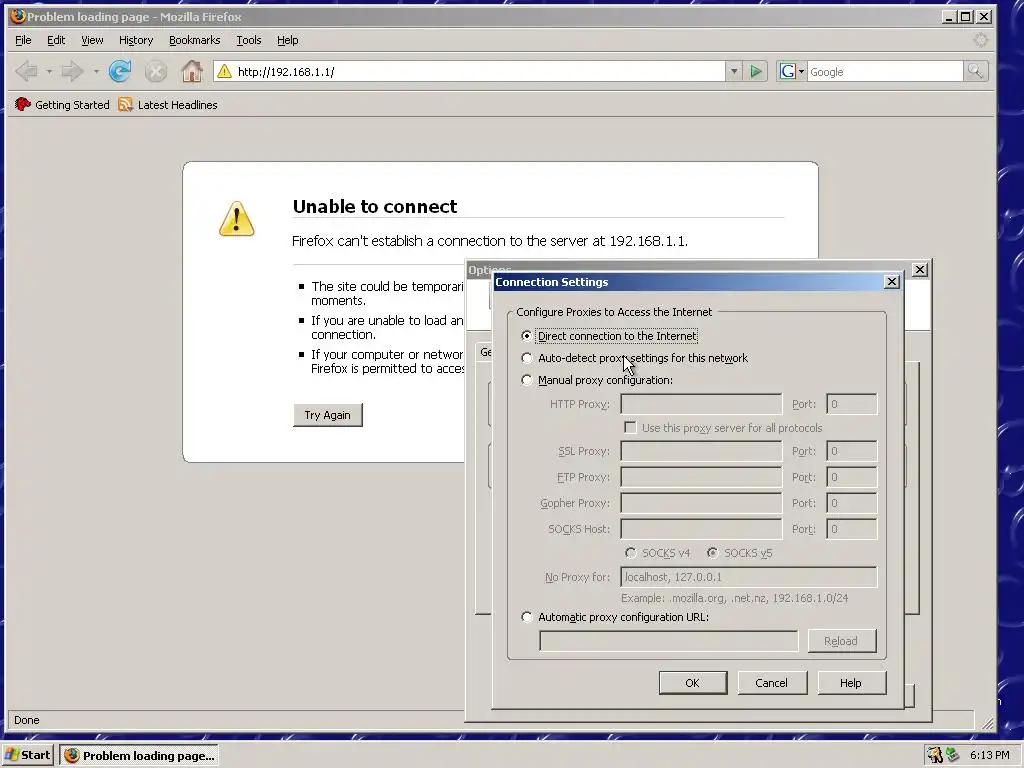Open the History menu

pyautogui.click(x=136, y=40)
